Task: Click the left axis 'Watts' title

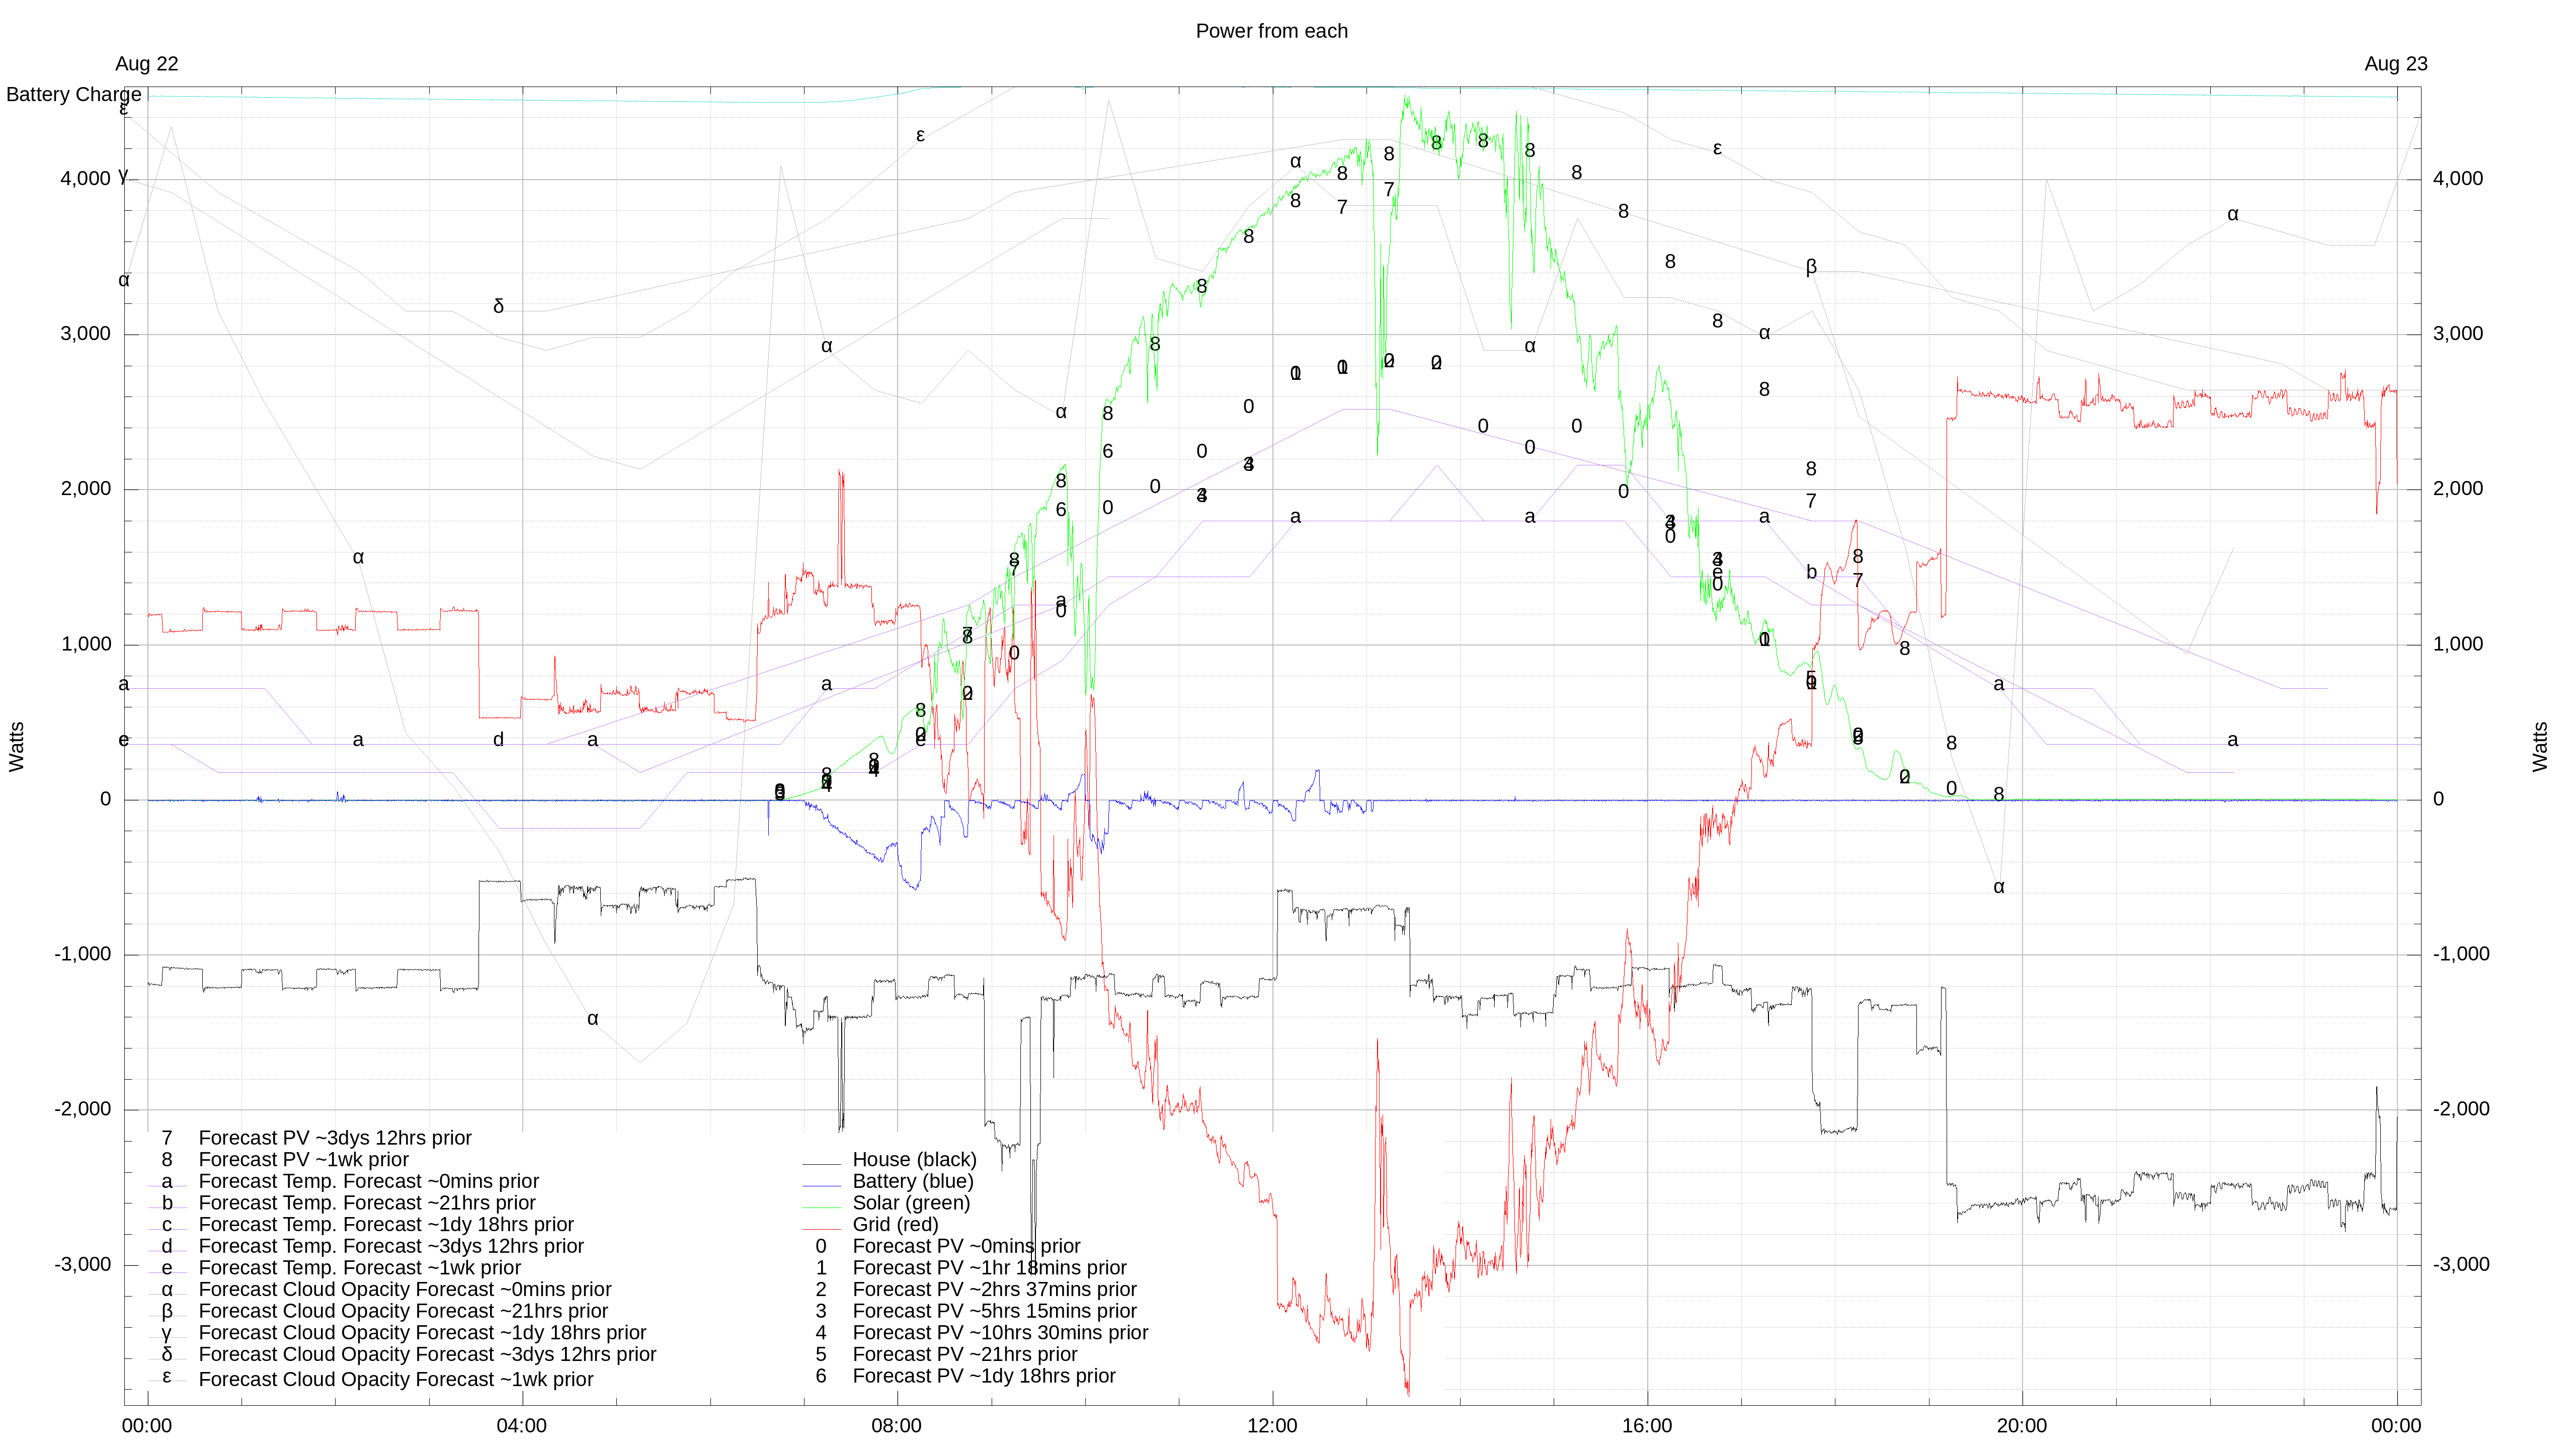Action: (x=17, y=747)
